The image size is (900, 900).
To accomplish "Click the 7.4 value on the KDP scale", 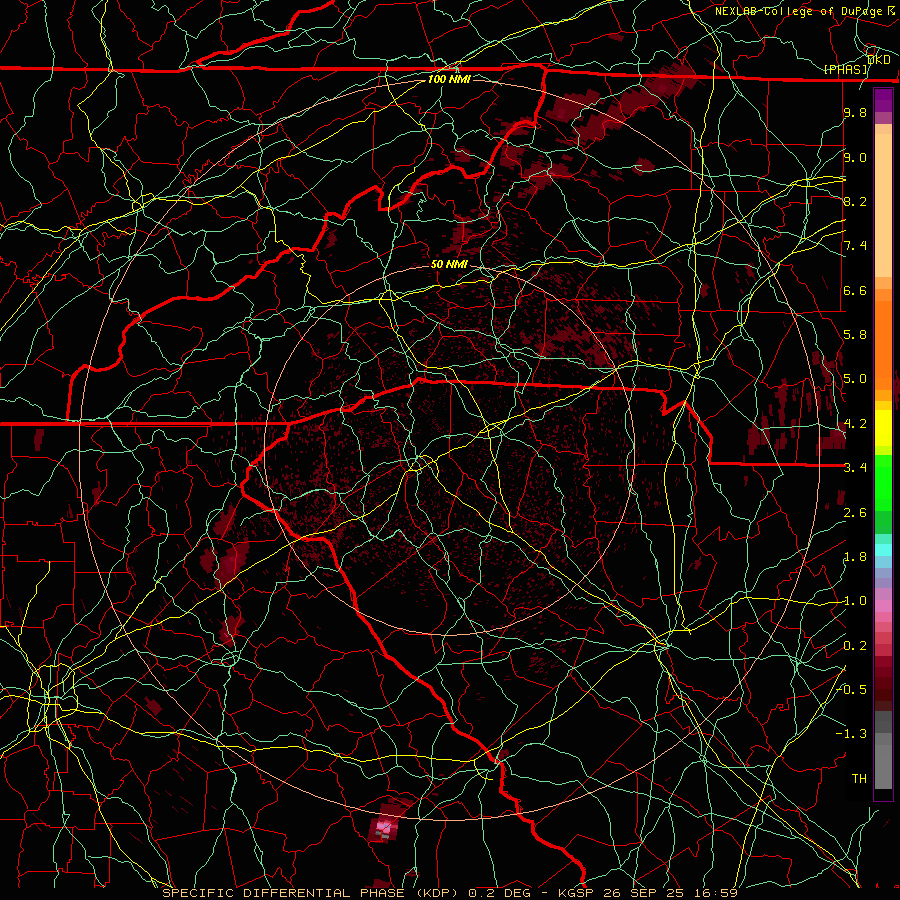I will (x=855, y=246).
